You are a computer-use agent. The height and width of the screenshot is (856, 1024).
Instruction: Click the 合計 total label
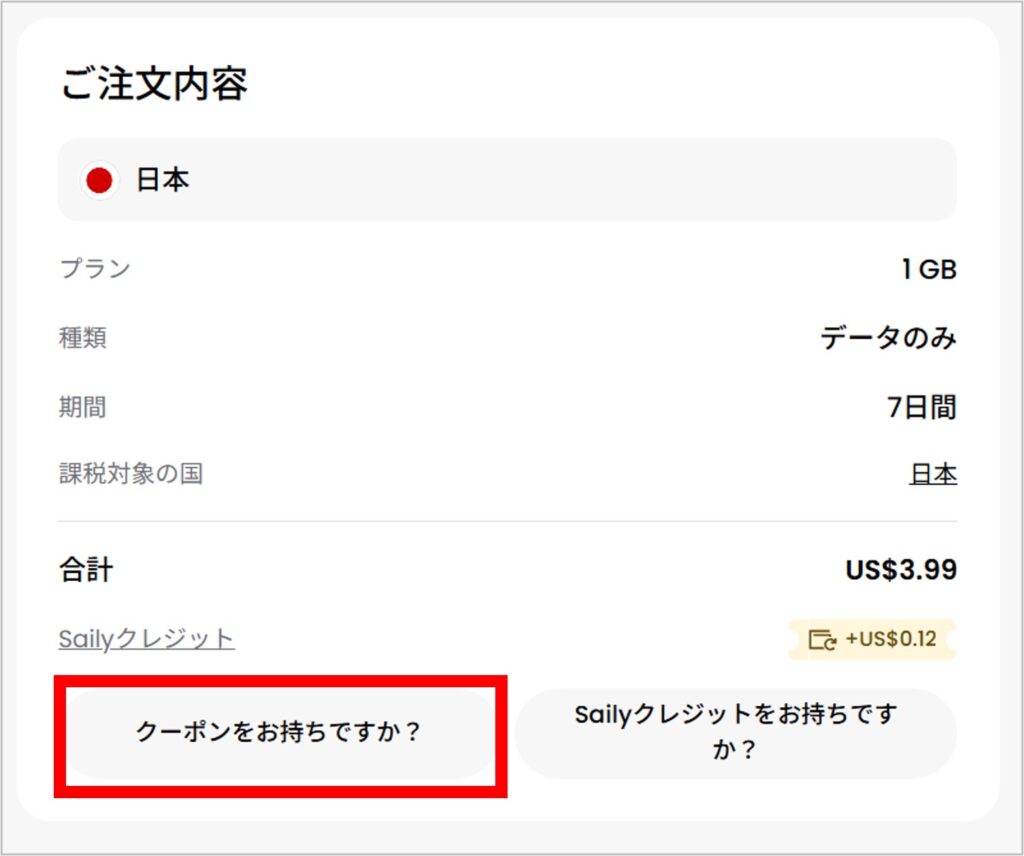(x=85, y=568)
